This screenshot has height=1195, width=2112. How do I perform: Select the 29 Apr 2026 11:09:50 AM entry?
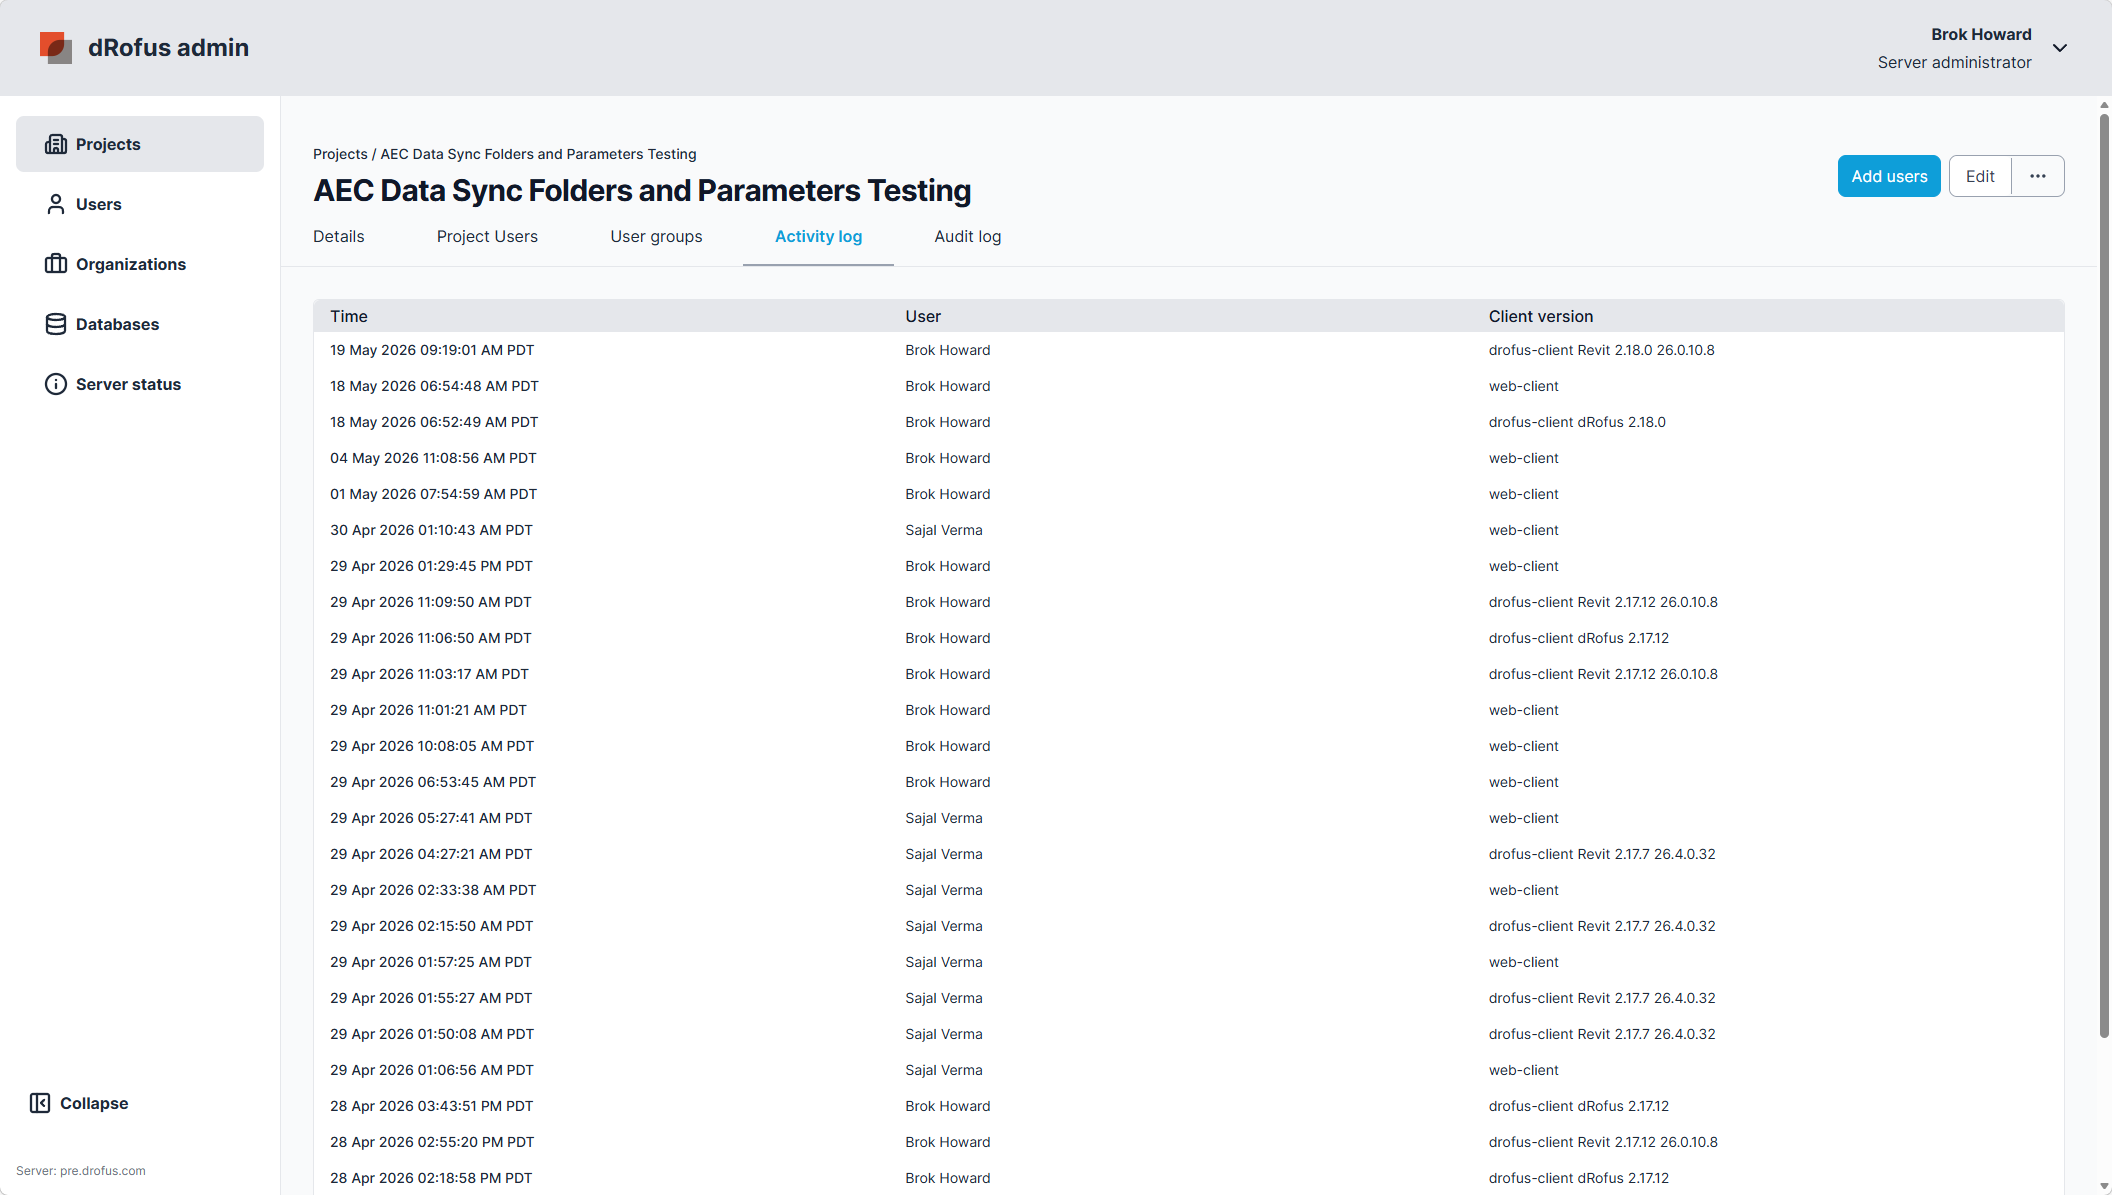coord(1188,602)
